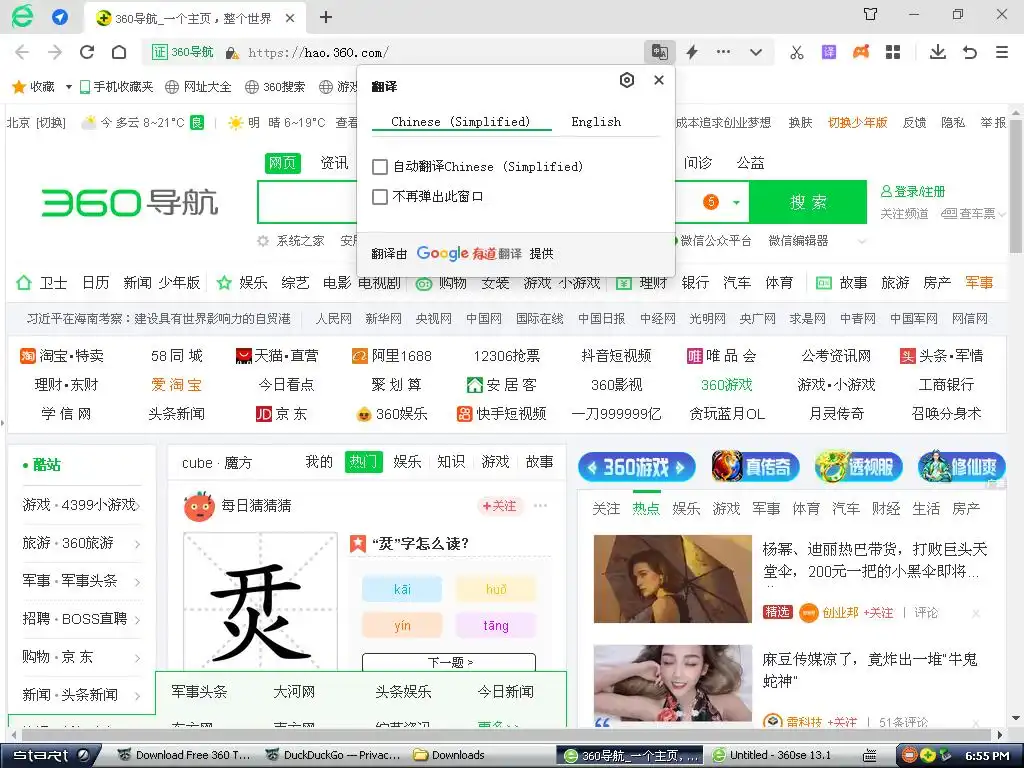
Task: Click the scissors screenshot tool icon
Action: (797, 52)
